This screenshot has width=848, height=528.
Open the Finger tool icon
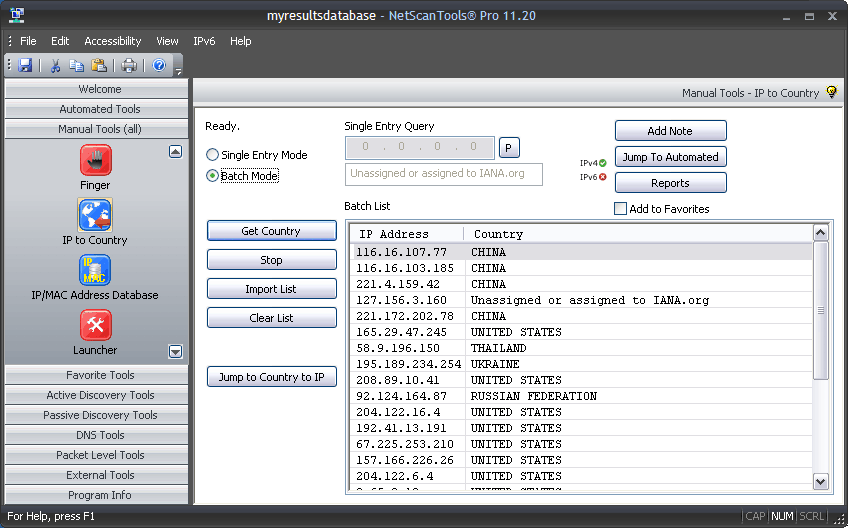(x=96, y=160)
